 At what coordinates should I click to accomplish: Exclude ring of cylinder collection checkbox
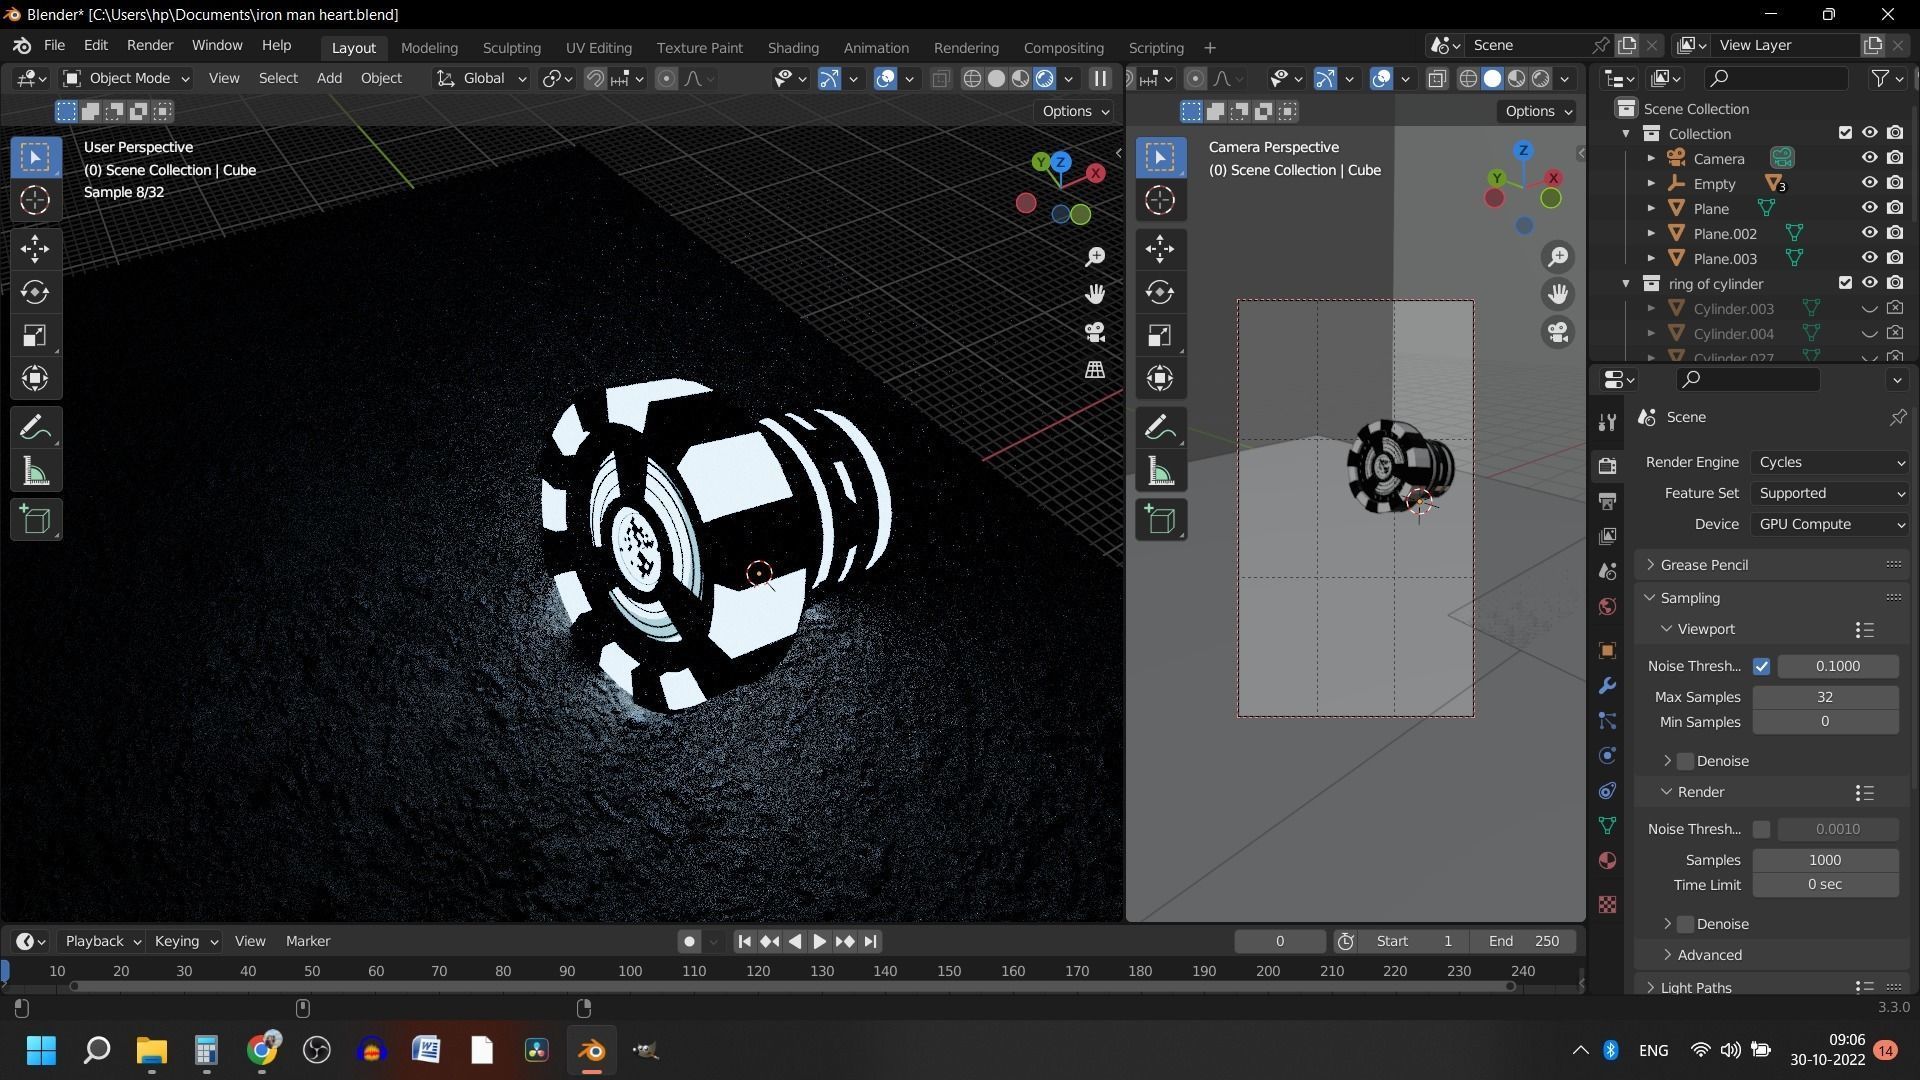pyautogui.click(x=1845, y=283)
